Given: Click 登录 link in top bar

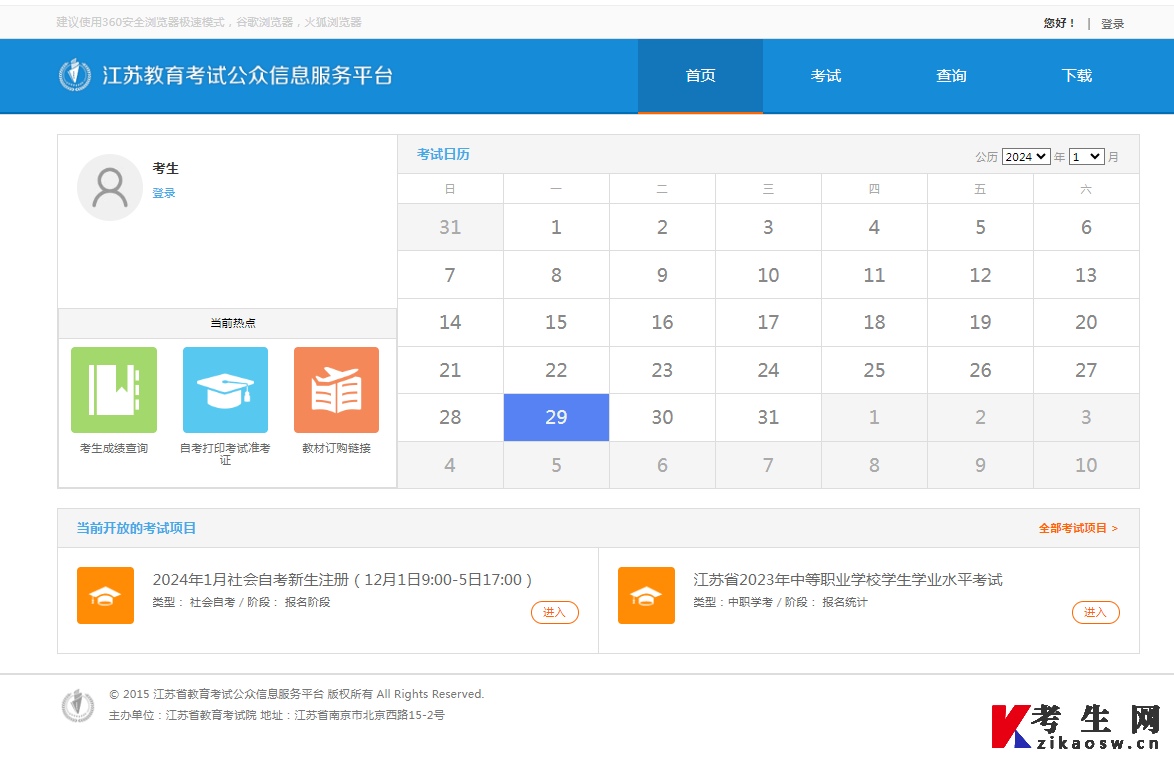Looking at the screenshot, I should coord(1113,24).
